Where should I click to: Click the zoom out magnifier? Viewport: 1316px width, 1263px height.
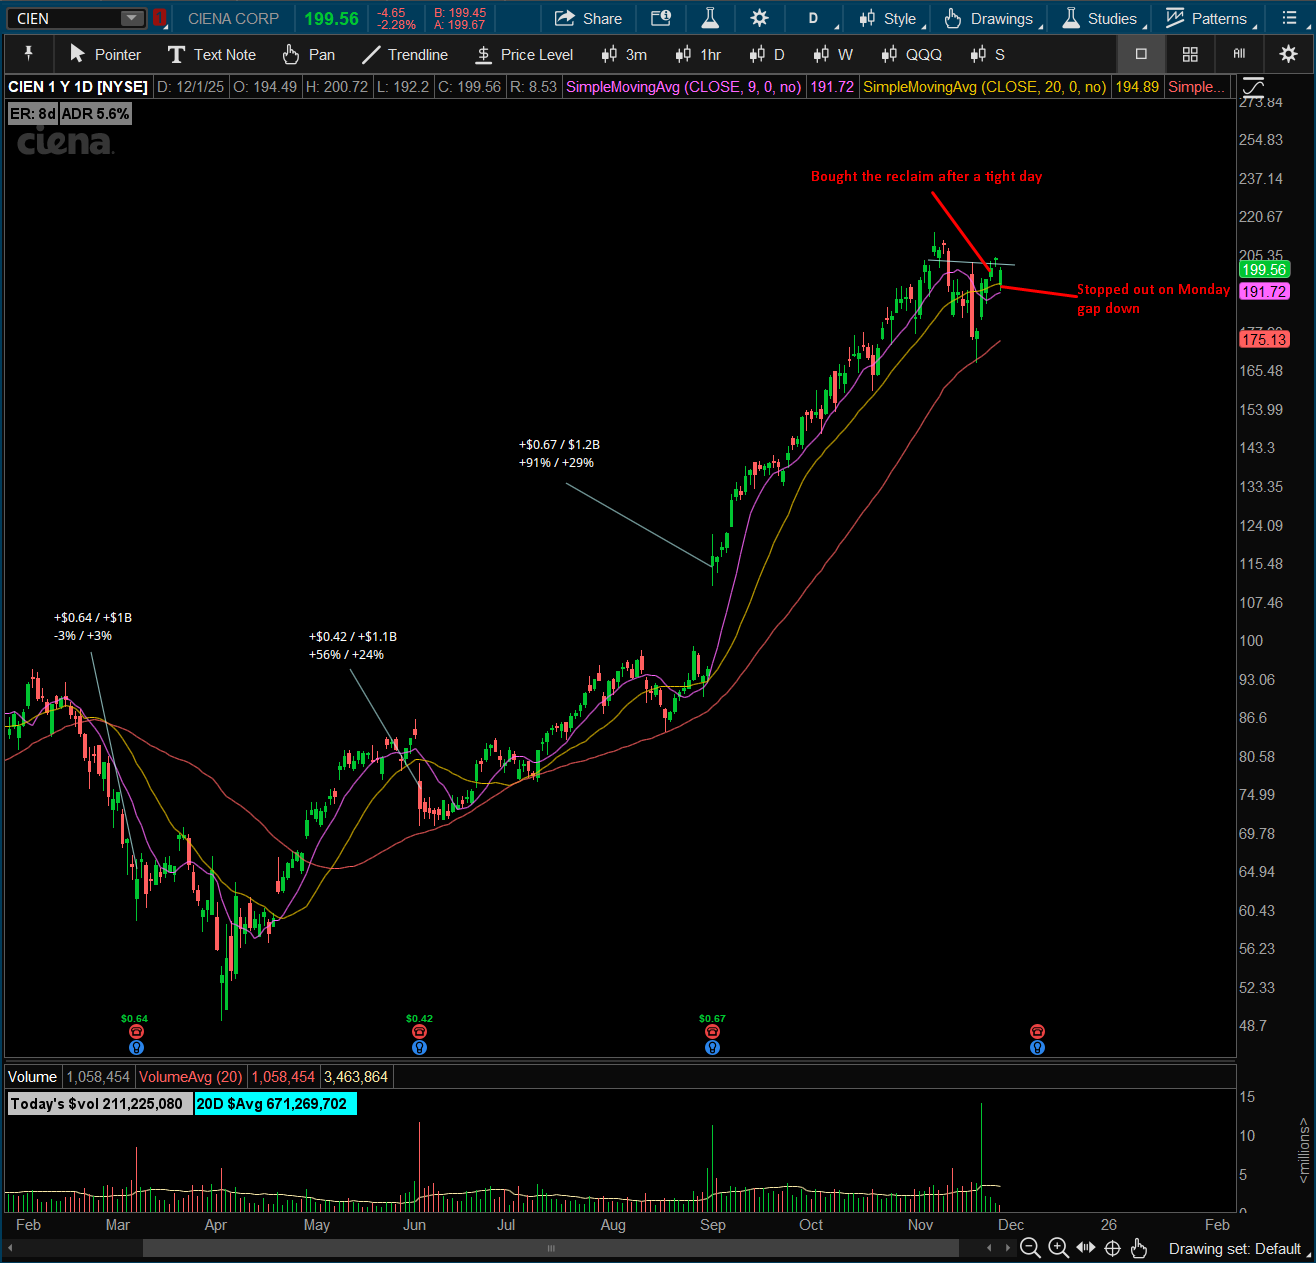pyautogui.click(x=1030, y=1248)
